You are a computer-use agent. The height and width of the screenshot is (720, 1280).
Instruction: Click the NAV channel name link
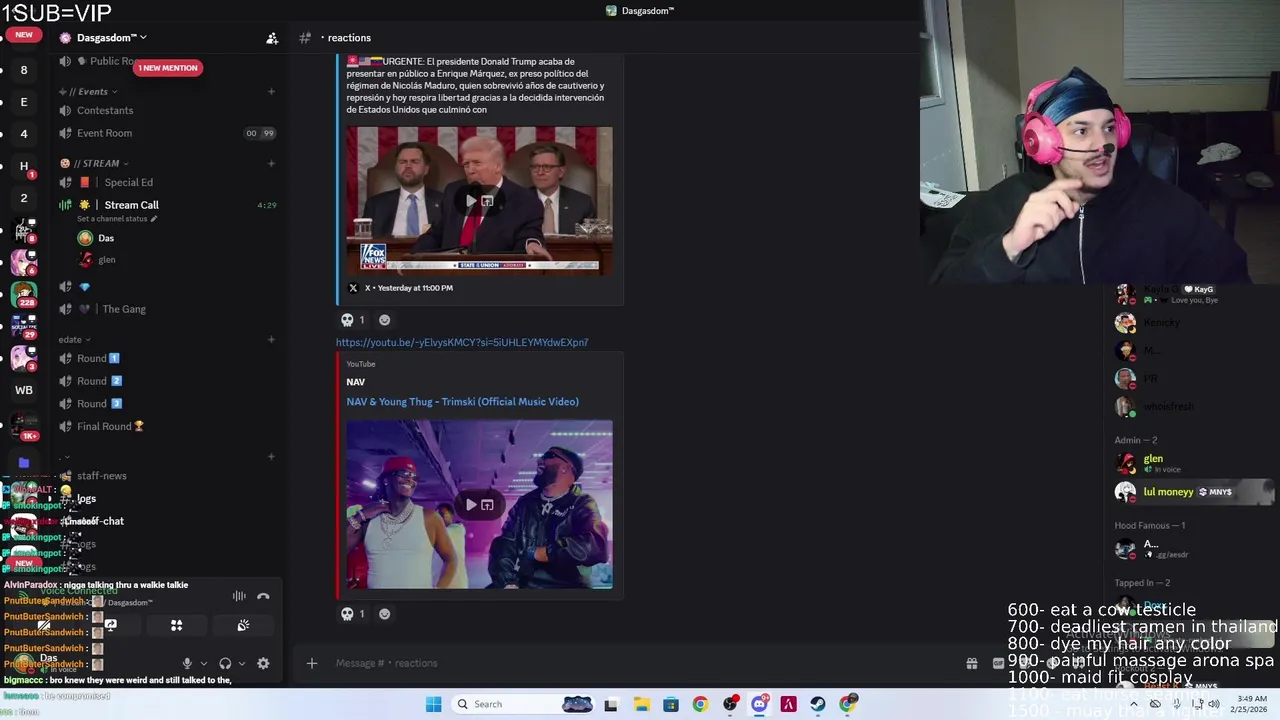(x=355, y=382)
